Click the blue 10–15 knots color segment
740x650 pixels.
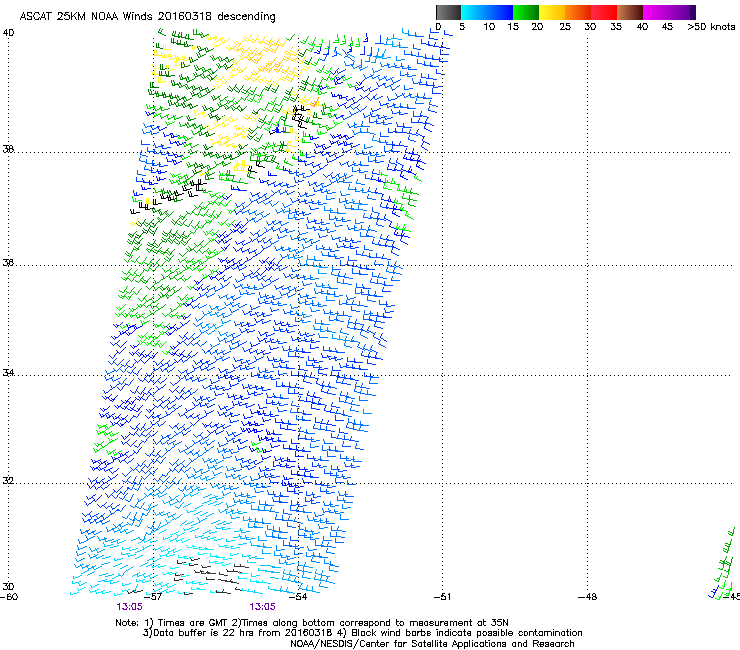(500, 12)
